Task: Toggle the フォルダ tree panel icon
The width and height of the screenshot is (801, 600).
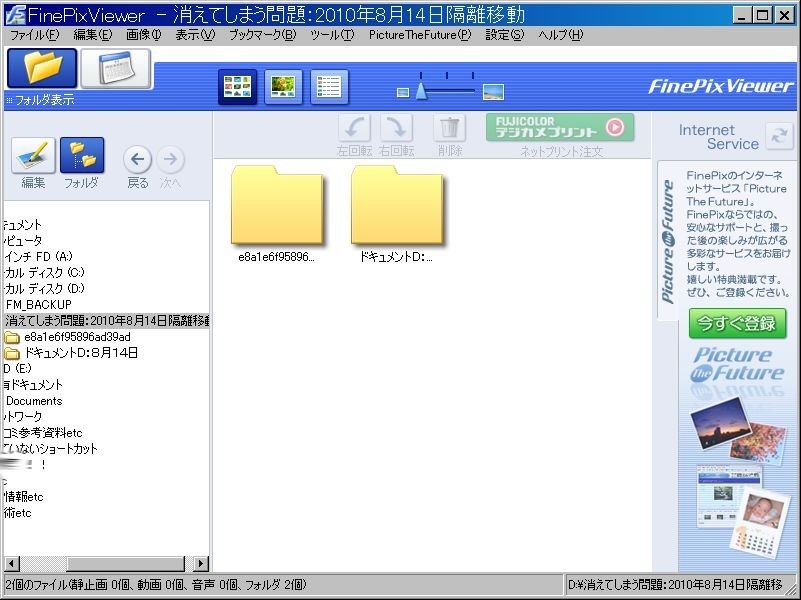Action: point(82,155)
